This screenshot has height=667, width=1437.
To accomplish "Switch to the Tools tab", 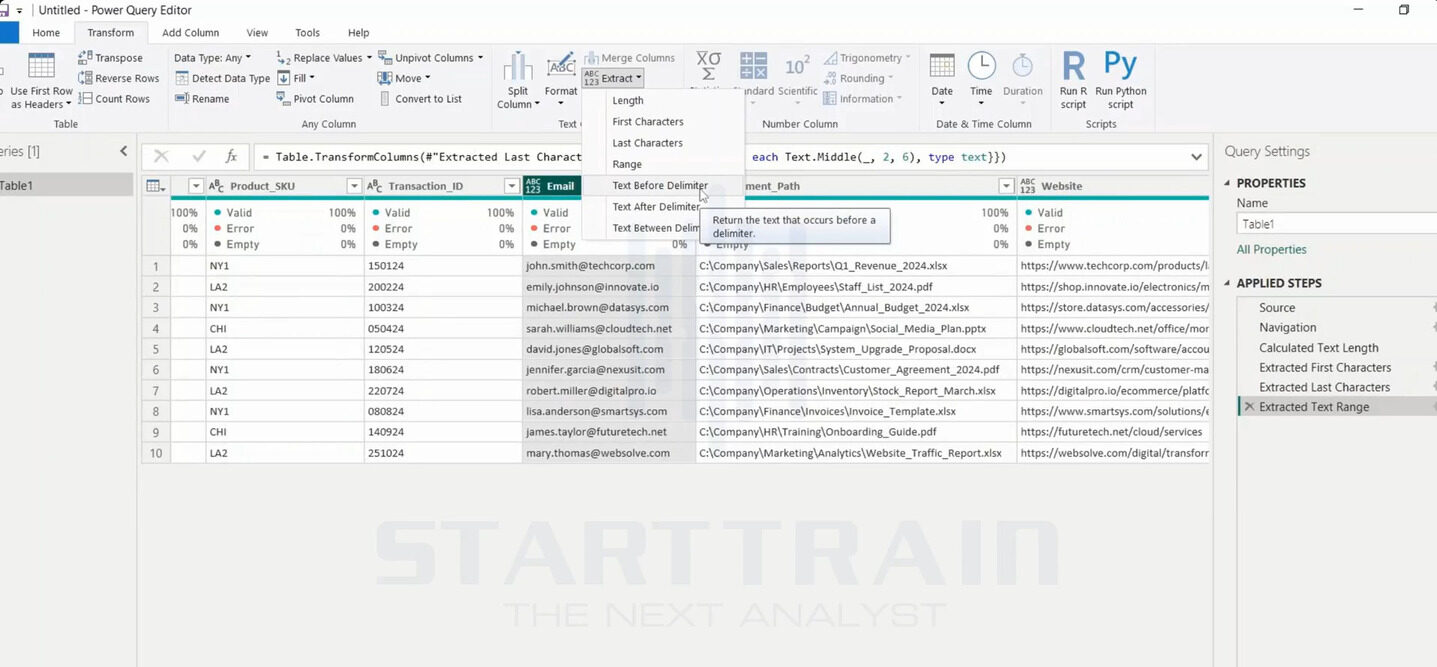I will point(308,33).
